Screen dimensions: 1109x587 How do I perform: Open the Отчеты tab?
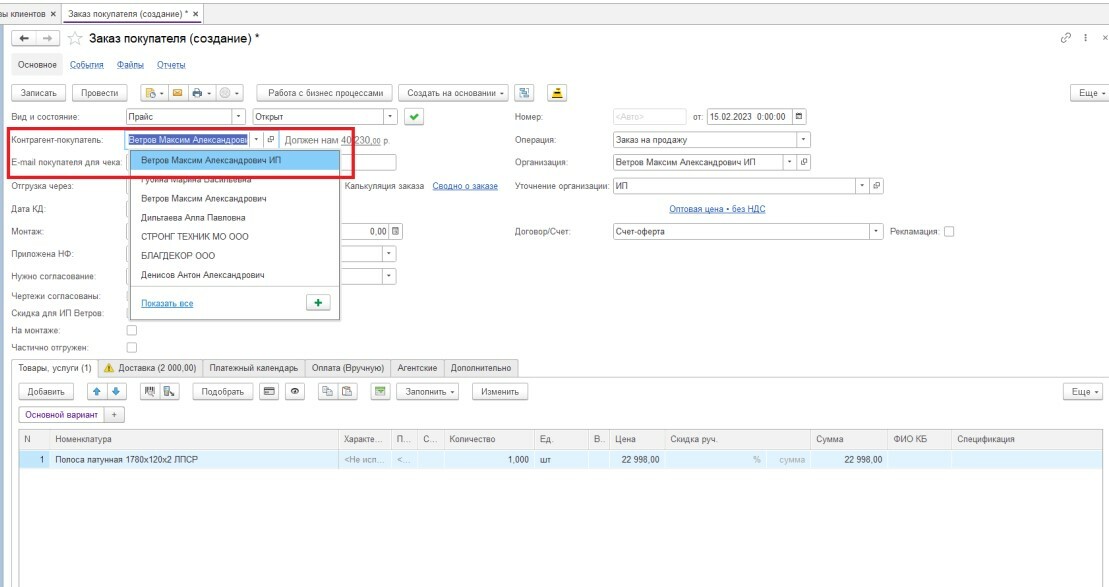(x=171, y=64)
